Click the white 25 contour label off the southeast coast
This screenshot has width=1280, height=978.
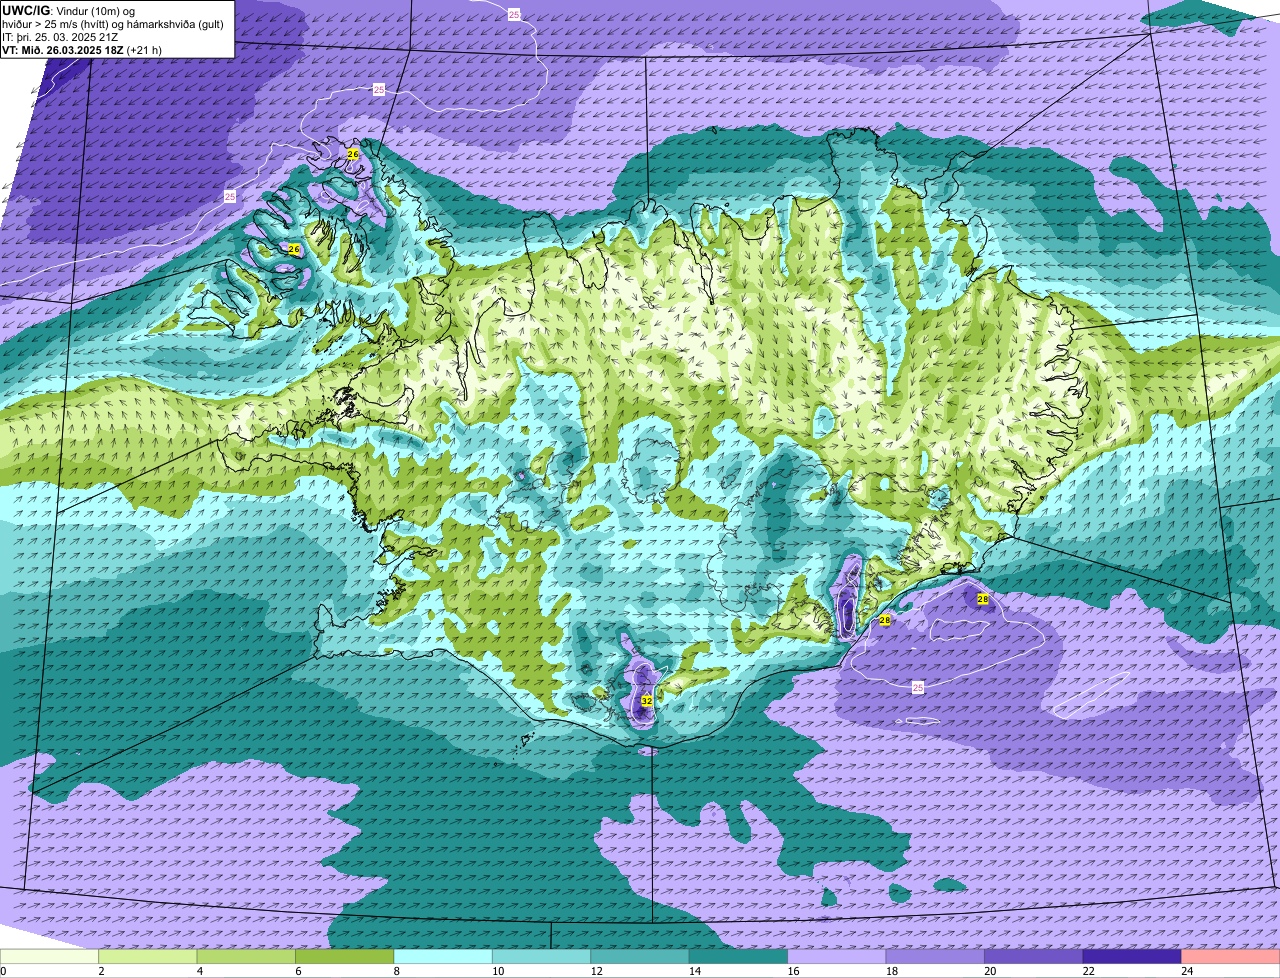918,687
